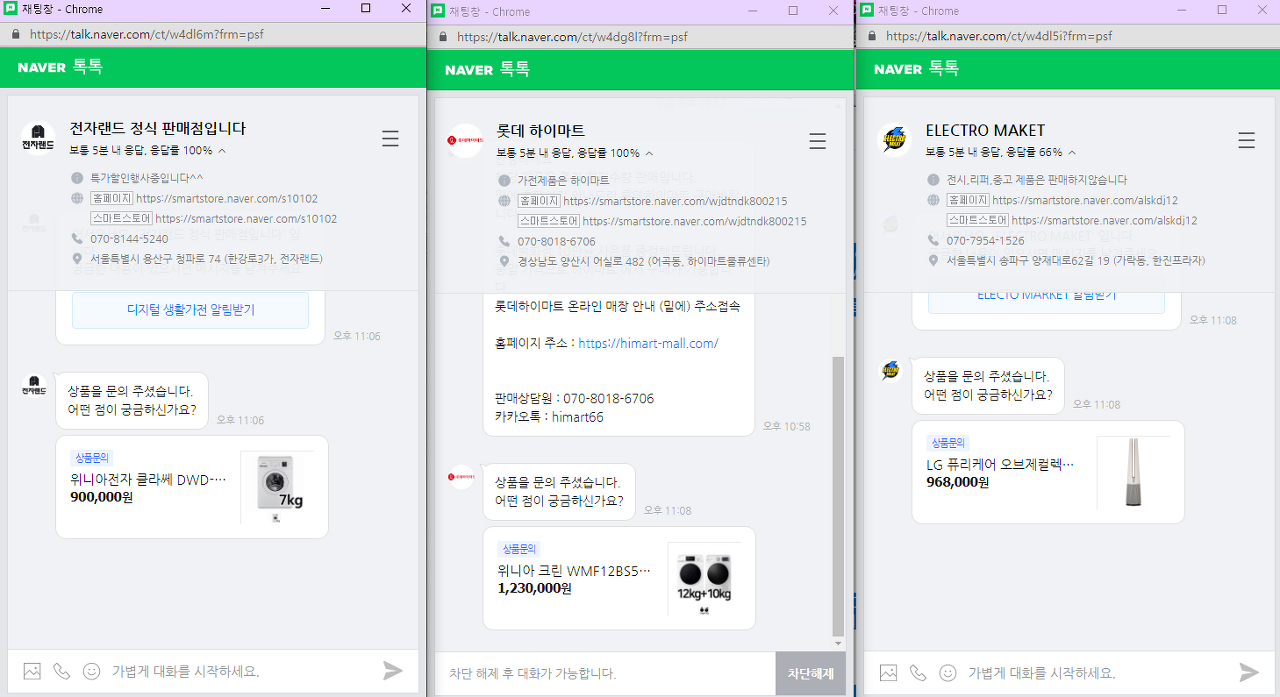The image size is (1280, 697).
Task: Click 전자랜드 address 서울특별시 용산구 청파로 74
Action: (206, 258)
